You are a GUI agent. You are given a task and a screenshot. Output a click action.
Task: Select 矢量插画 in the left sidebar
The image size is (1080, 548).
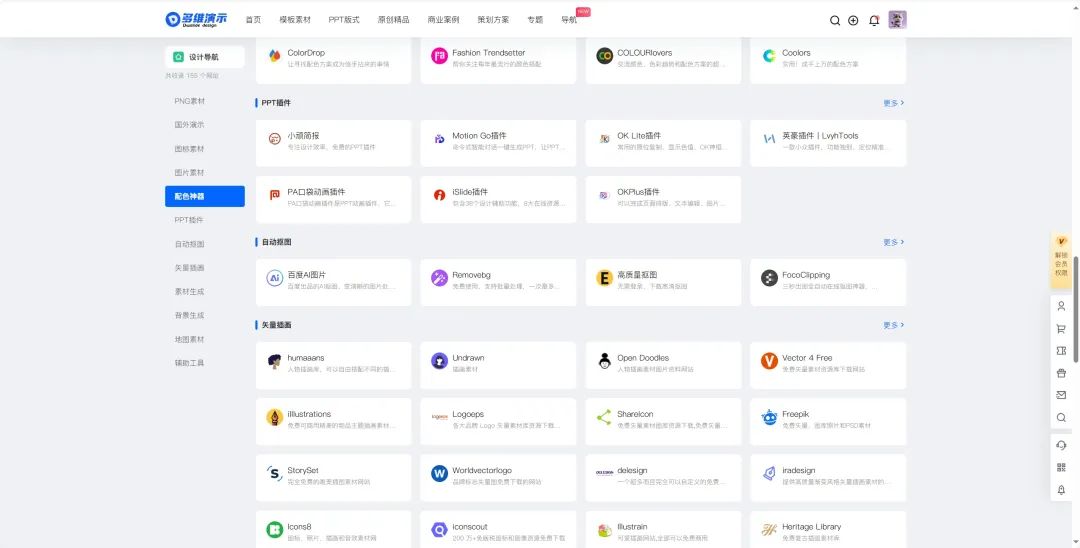click(x=189, y=268)
